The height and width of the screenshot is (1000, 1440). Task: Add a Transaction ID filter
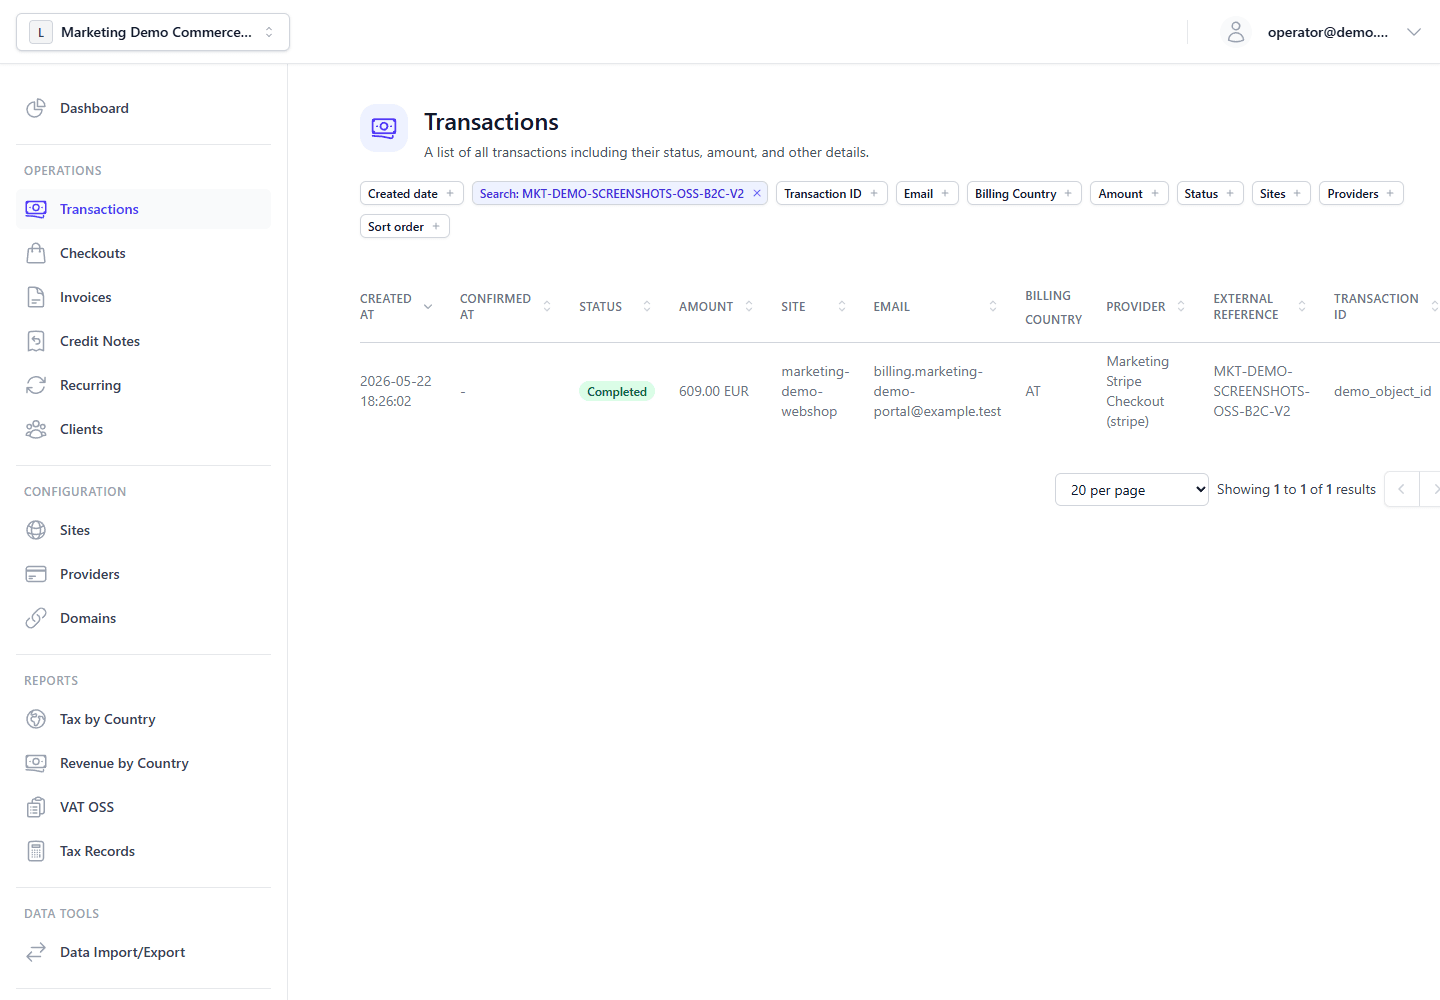(831, 193)
